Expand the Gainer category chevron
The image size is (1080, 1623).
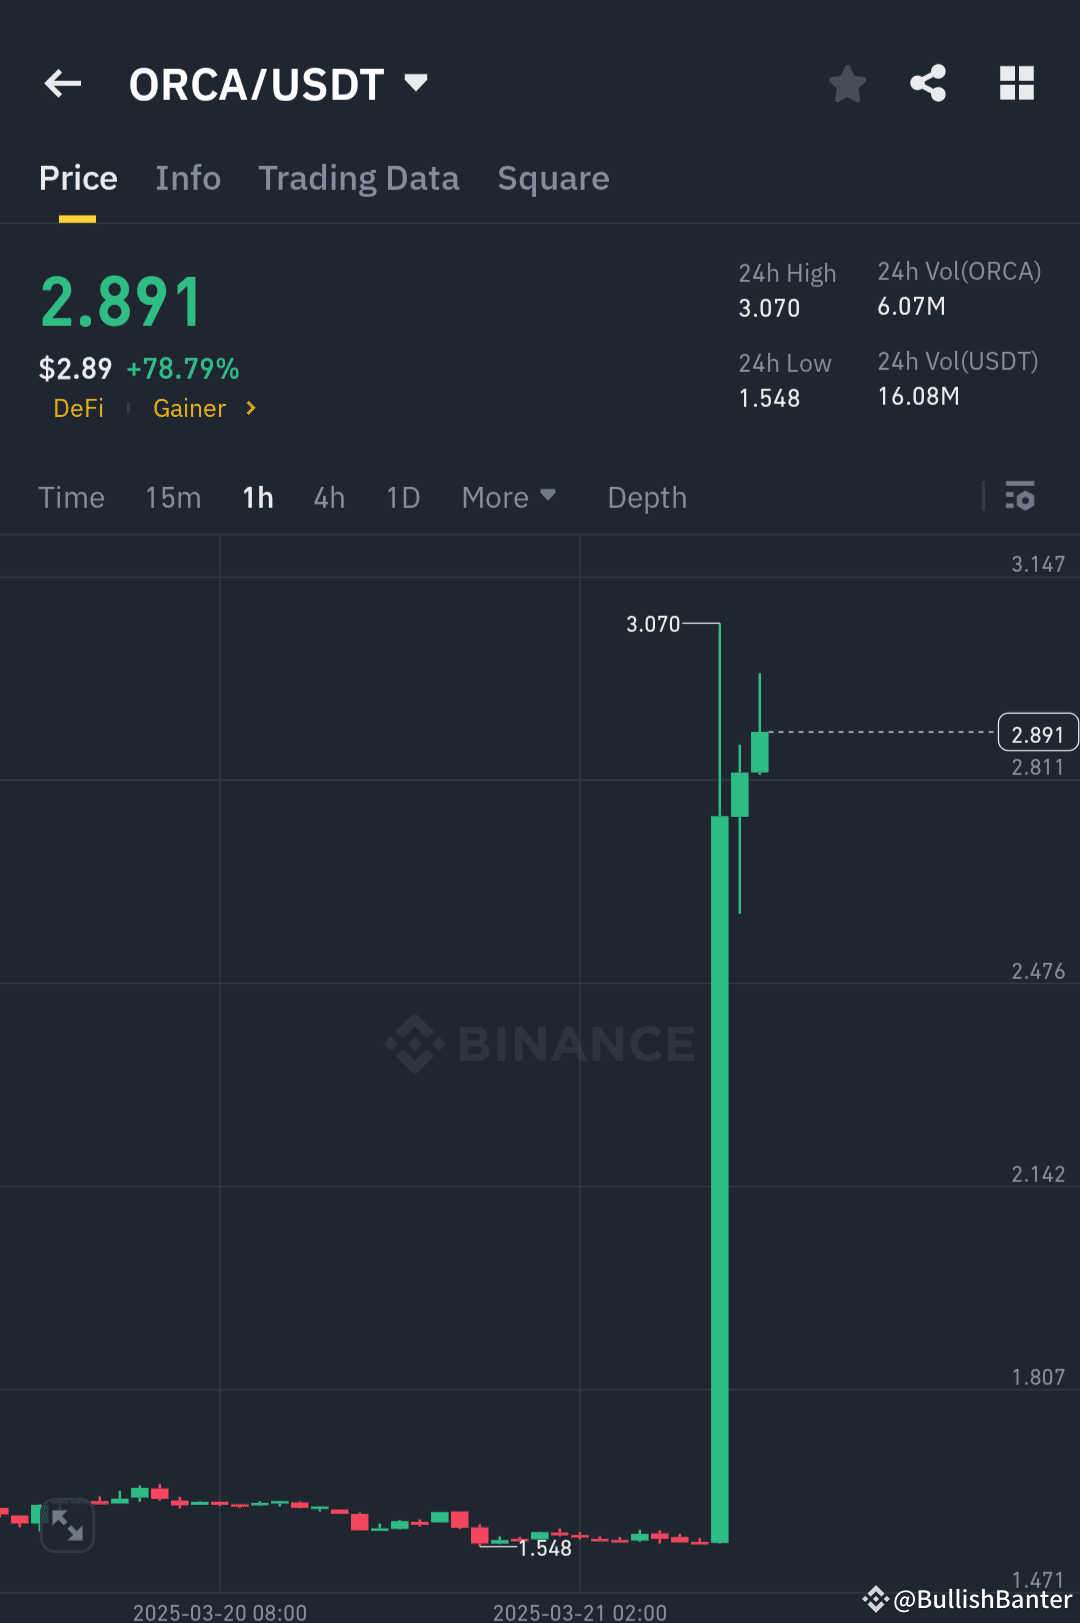coord(249,408)
